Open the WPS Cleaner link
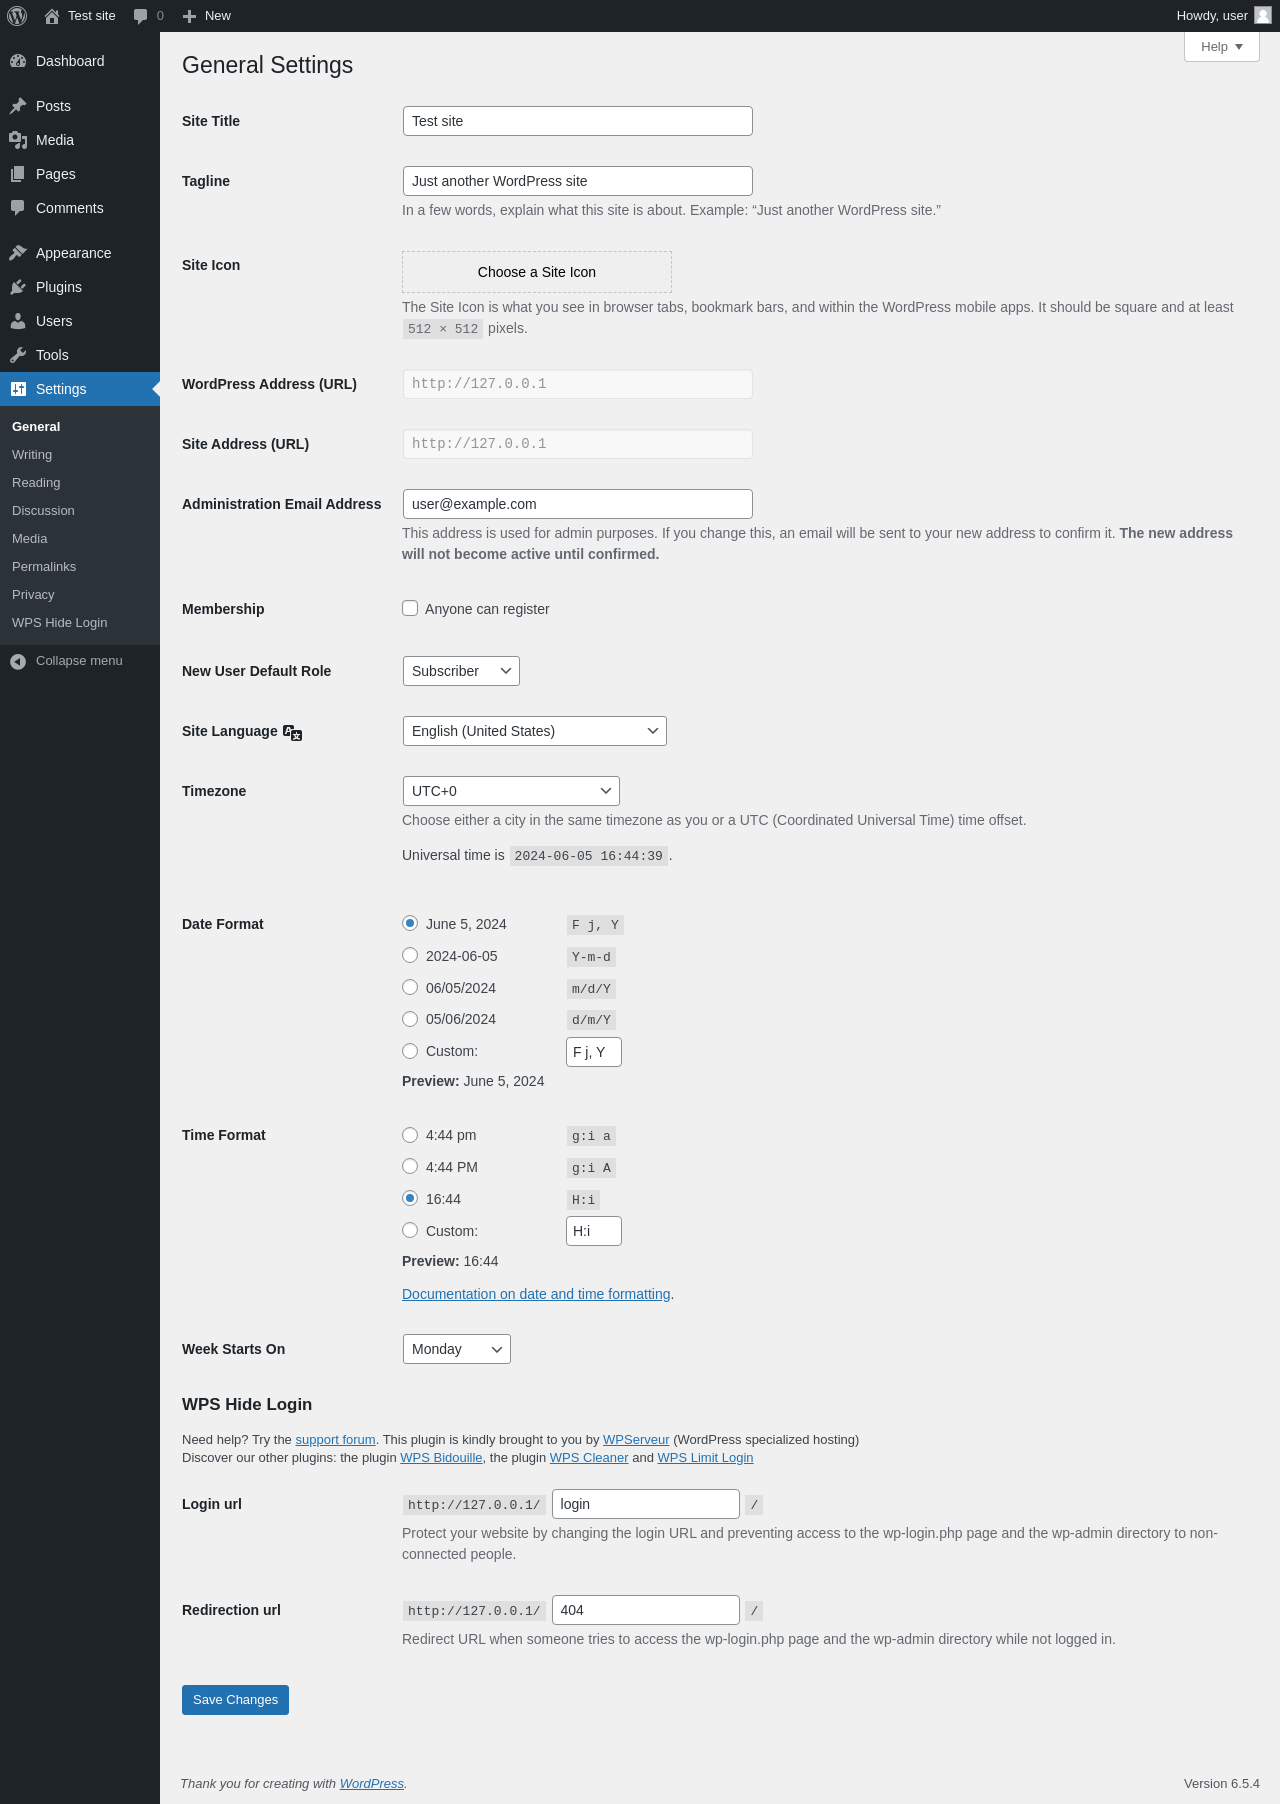 [589, 1458]
